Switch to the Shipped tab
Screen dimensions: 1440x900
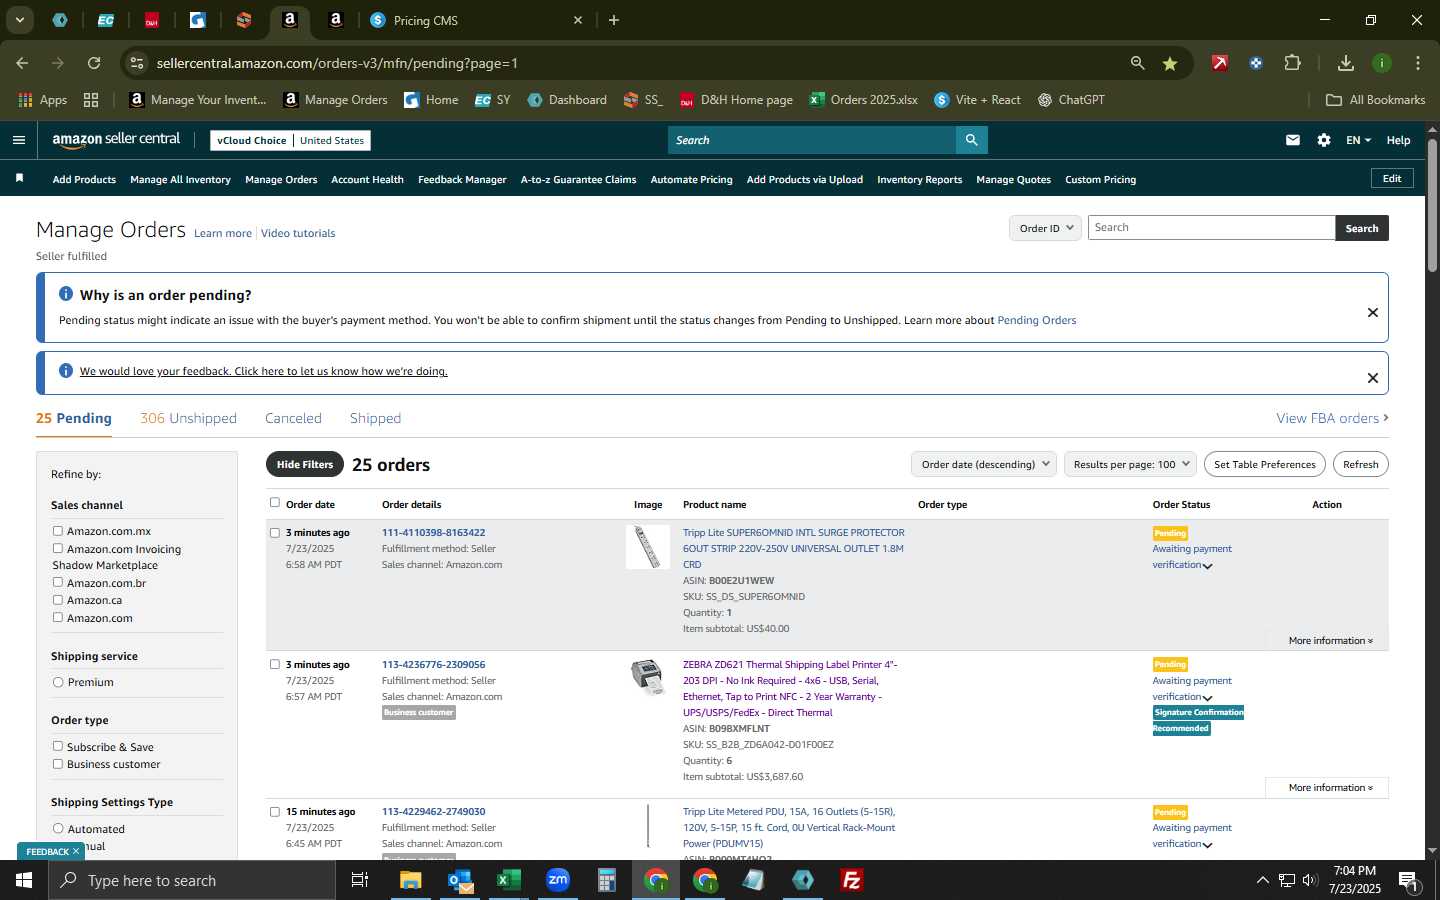pyautogui.click(x=375, y=418)
